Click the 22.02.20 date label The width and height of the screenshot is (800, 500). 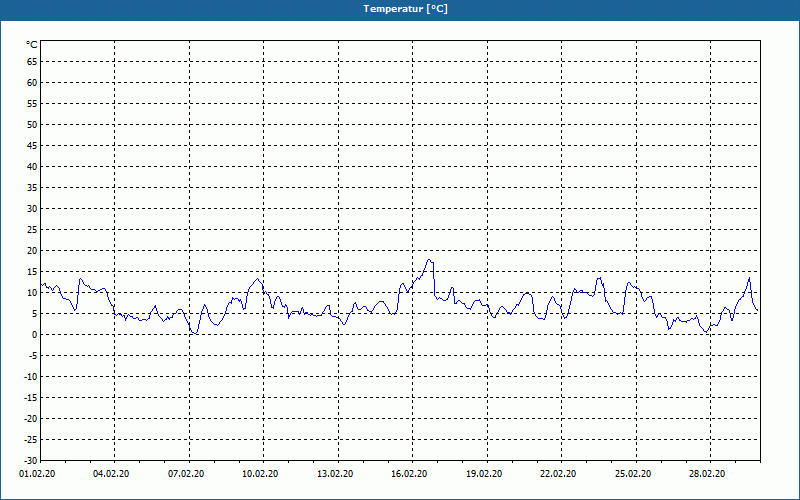pyautogui.click(x=558, y=474)
